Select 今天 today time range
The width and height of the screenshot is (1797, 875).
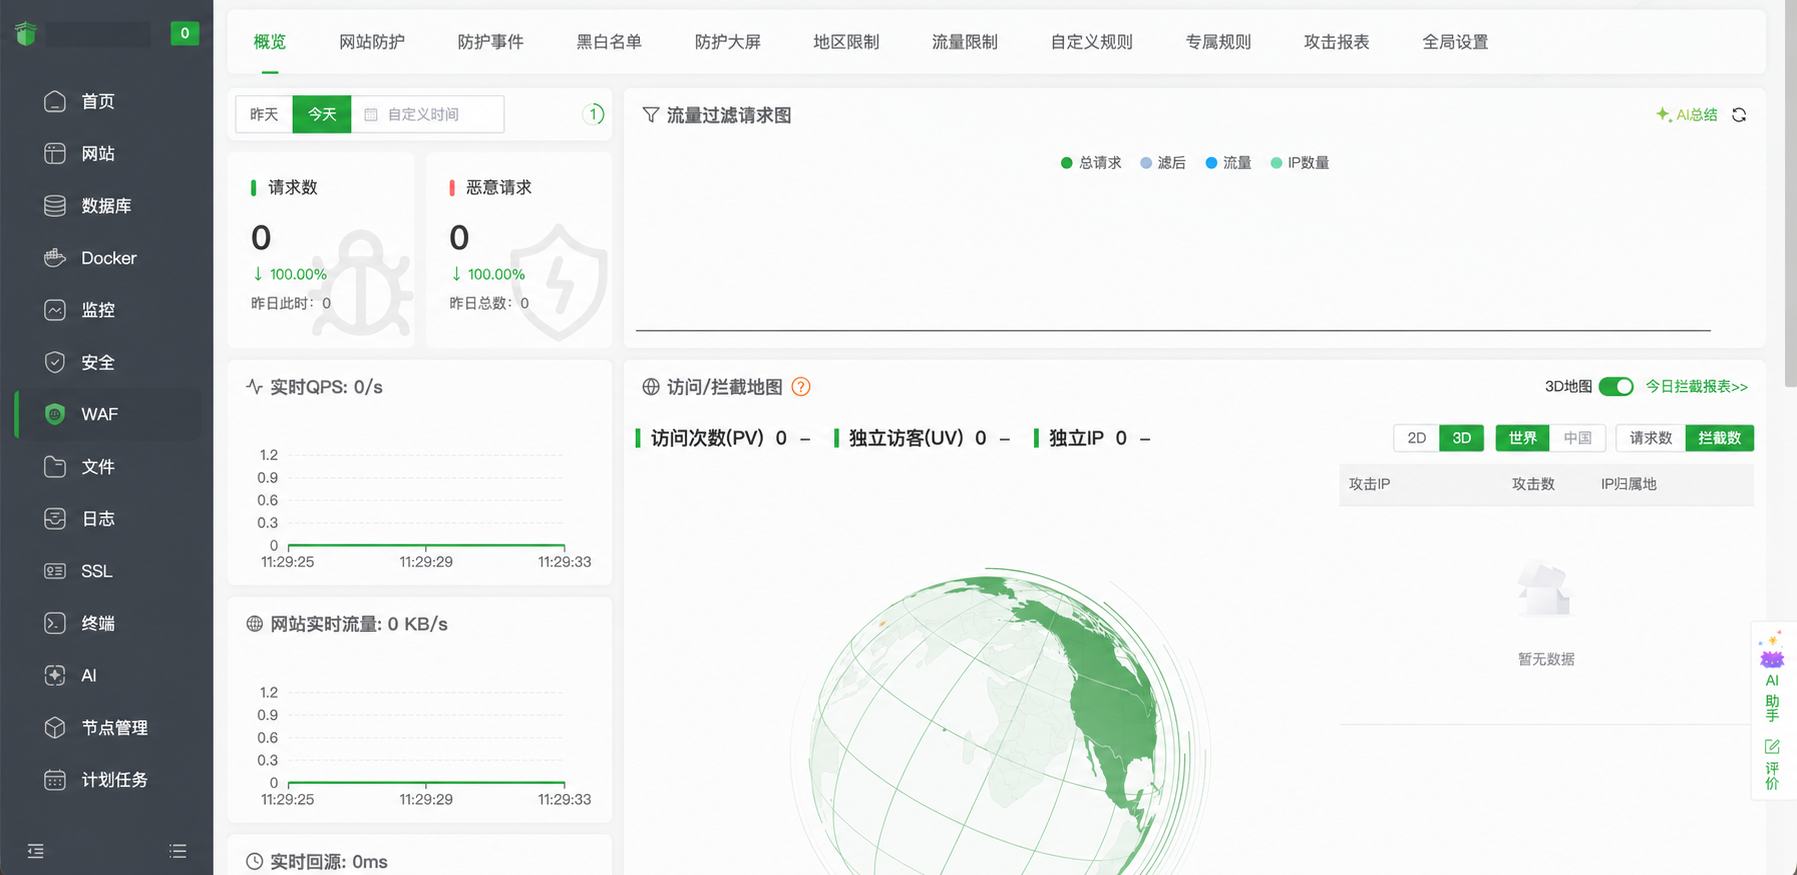click(322, 114)
